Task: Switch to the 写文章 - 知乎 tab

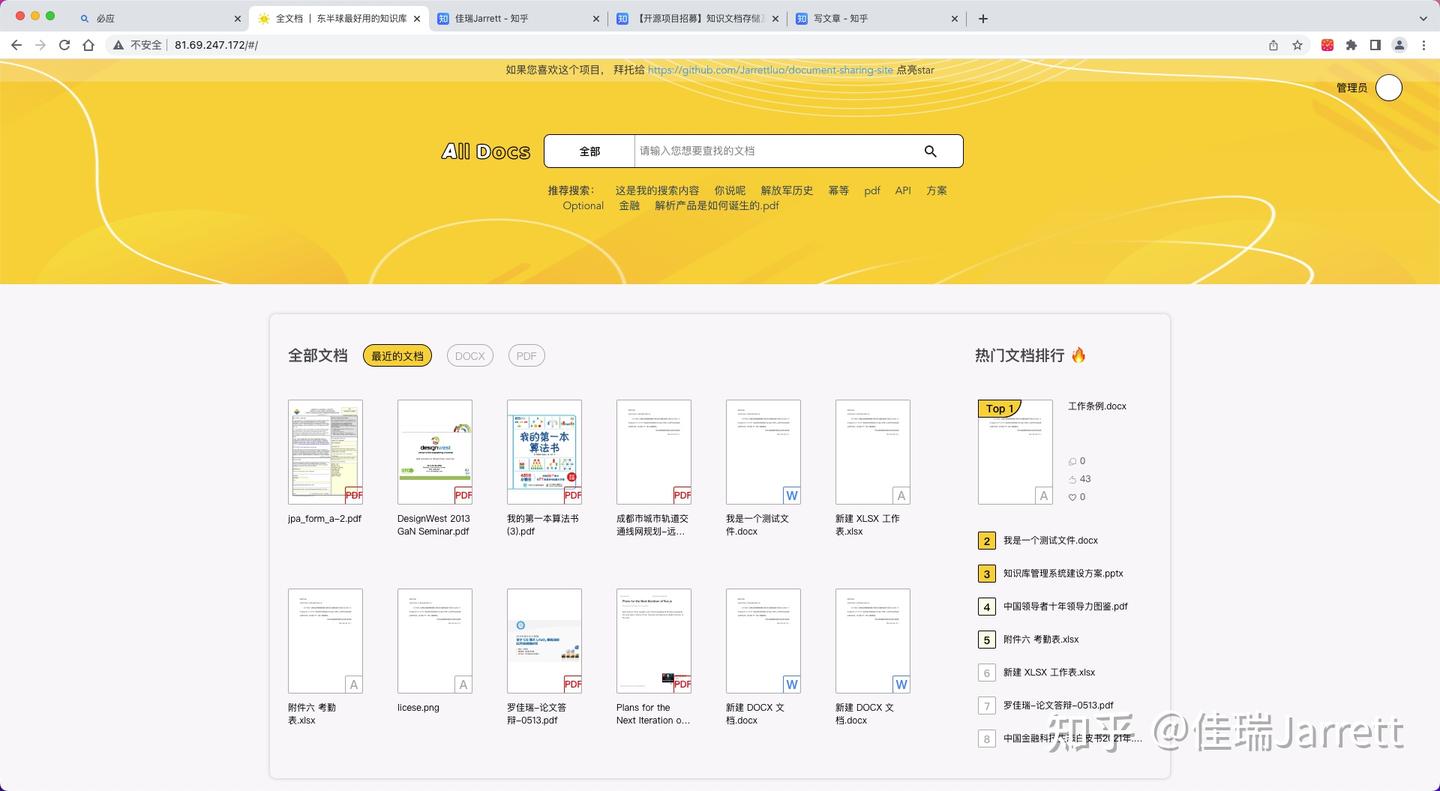Action: pyautogui.click(x=856, y=18)
